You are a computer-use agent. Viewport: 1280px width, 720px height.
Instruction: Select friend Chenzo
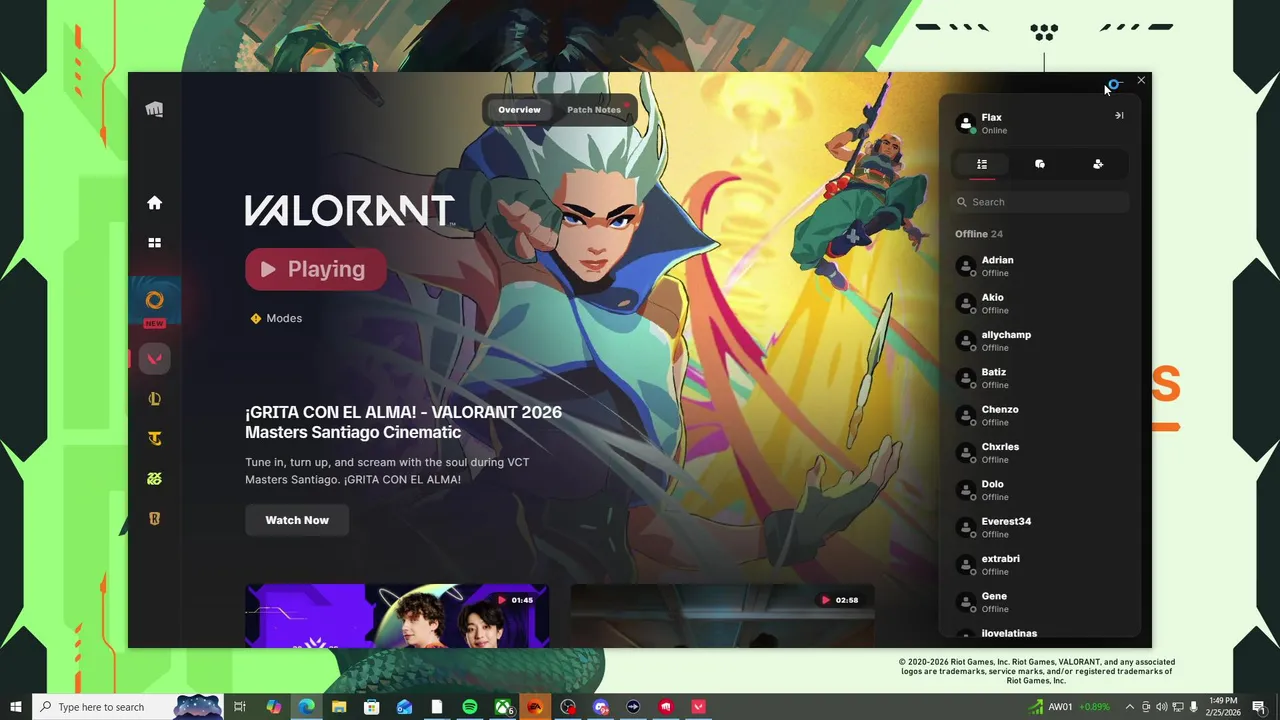point(1040,415)
